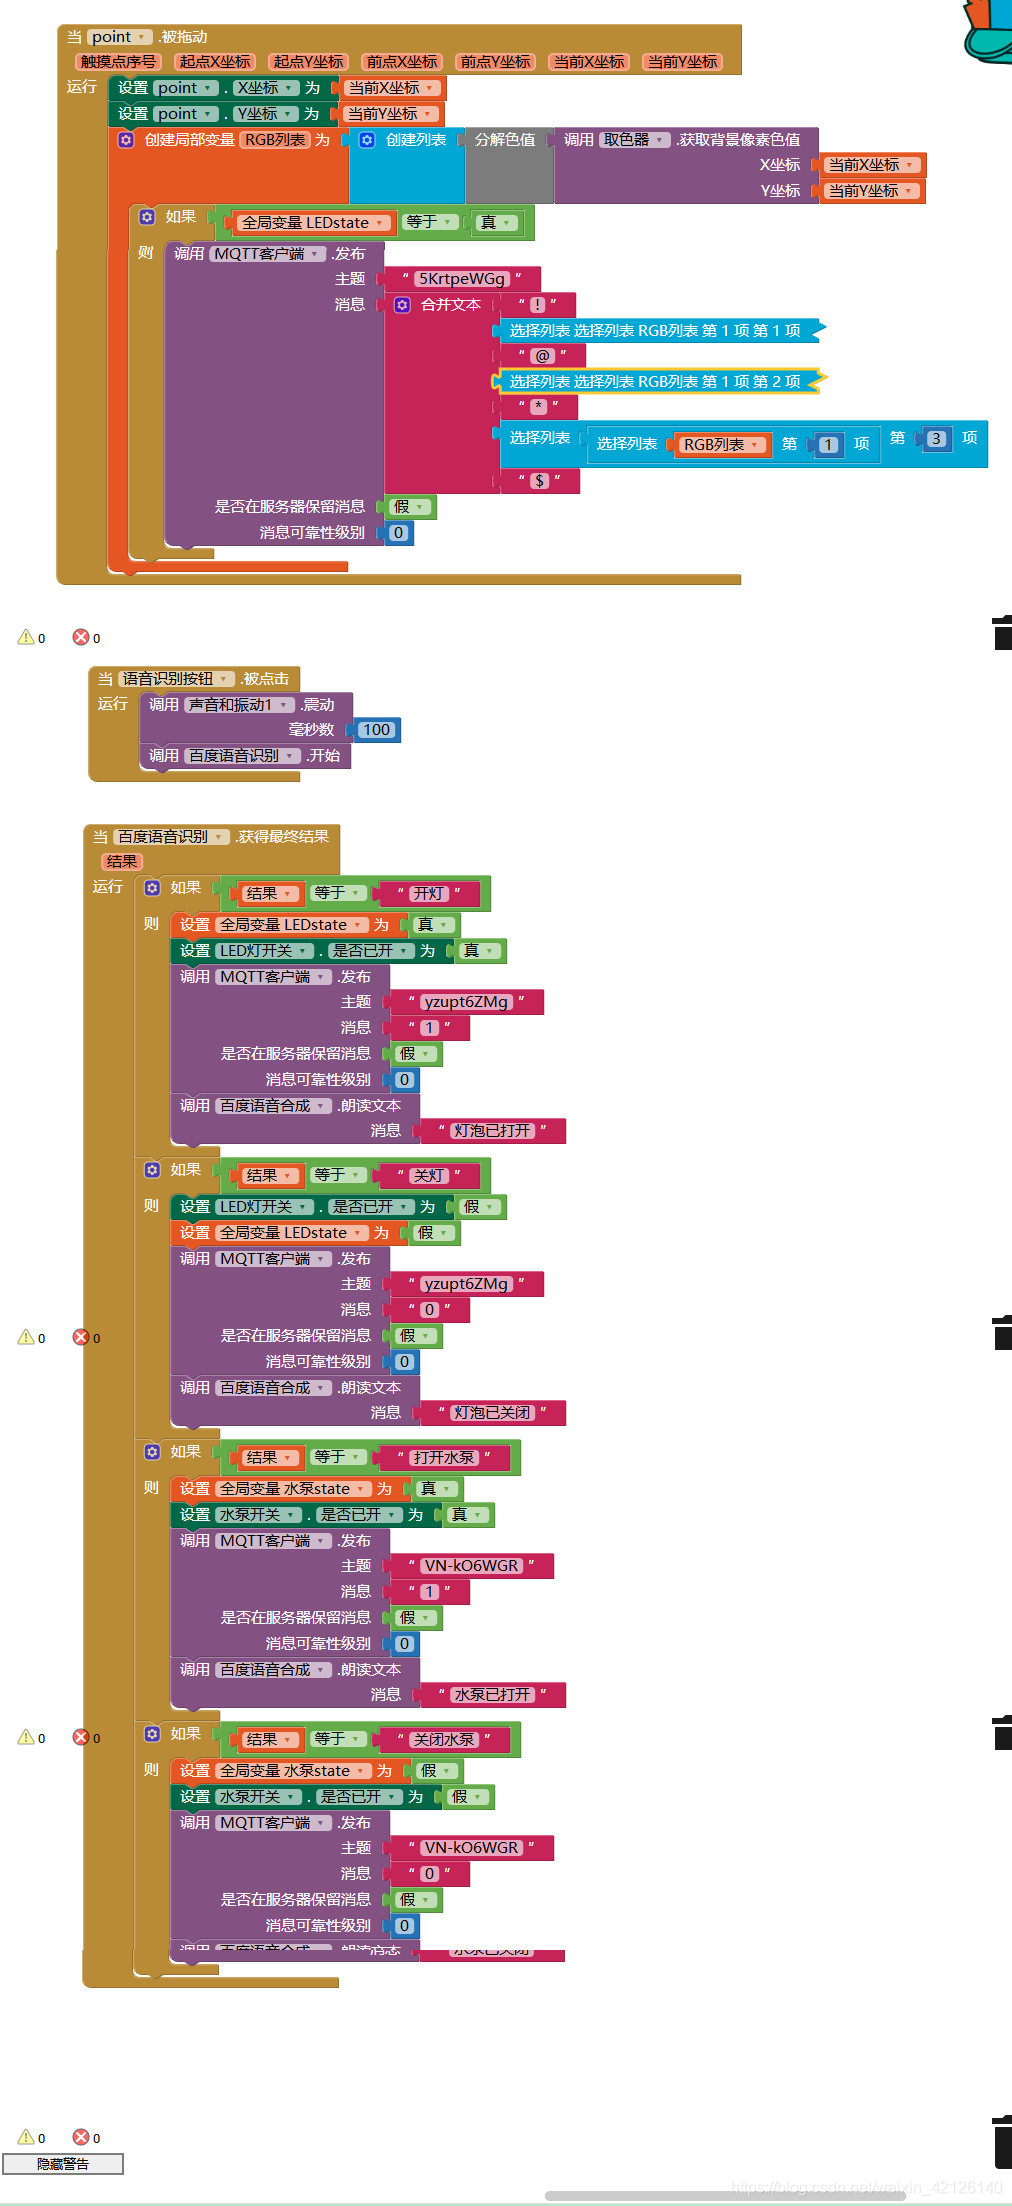Image resolution: width=1012 pixels, height=2206 pixels.
Task: Edit 5KrtpeWGg topic text field
Action: coord(461,279)
